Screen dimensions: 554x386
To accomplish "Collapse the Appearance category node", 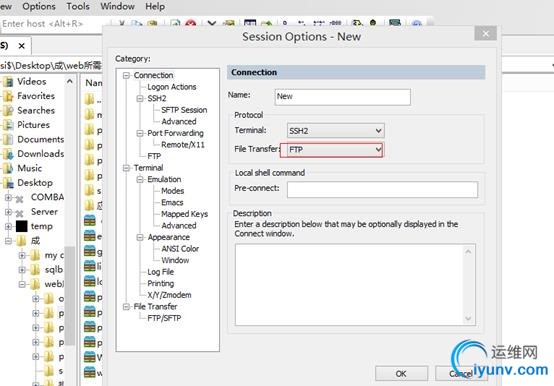I will point(140,237).
